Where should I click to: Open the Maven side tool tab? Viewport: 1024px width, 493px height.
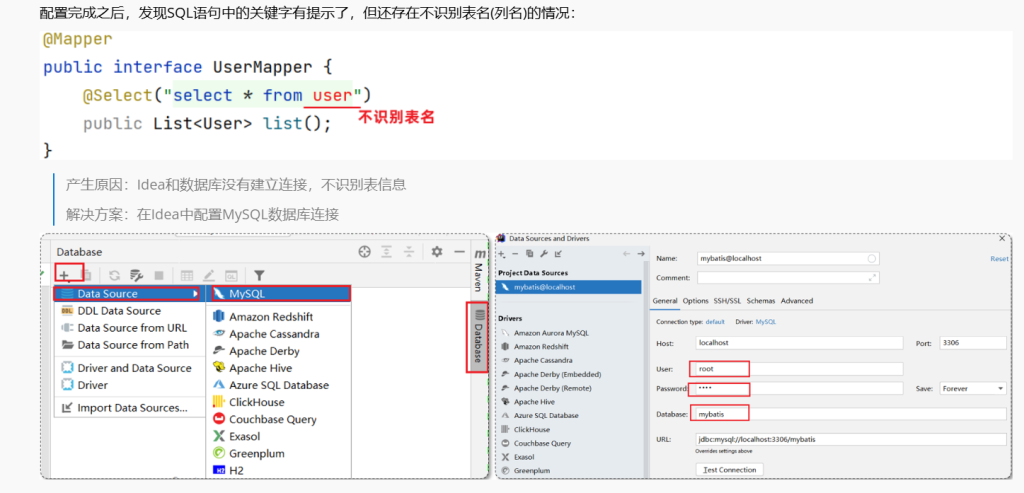coord(479,269)
